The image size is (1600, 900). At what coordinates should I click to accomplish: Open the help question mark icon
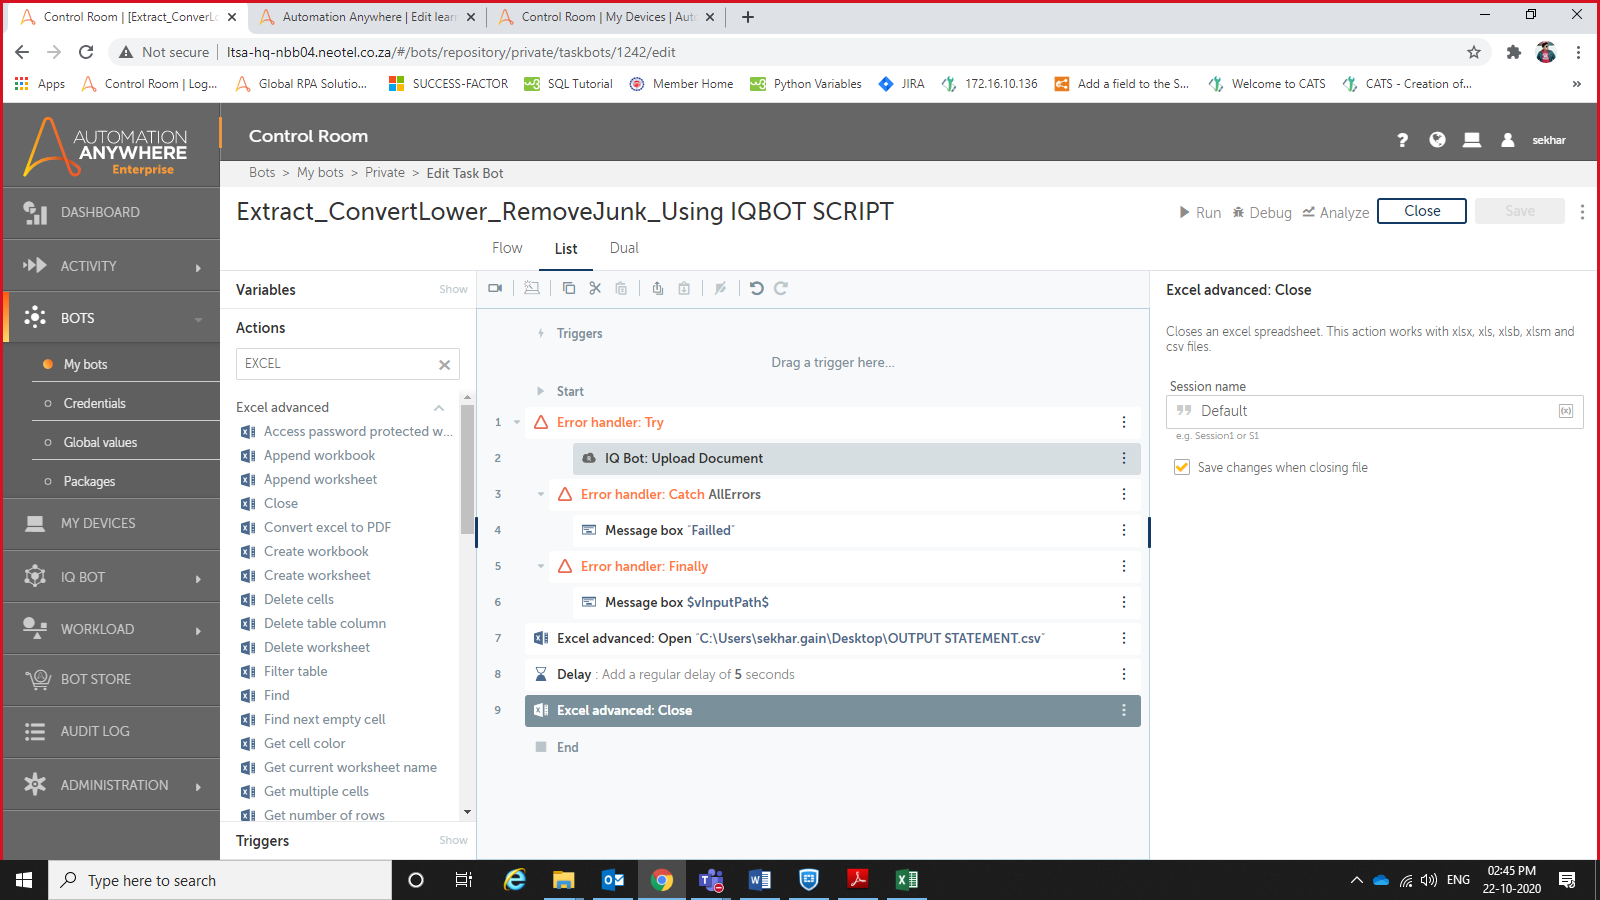click(x=1402, y=140)
